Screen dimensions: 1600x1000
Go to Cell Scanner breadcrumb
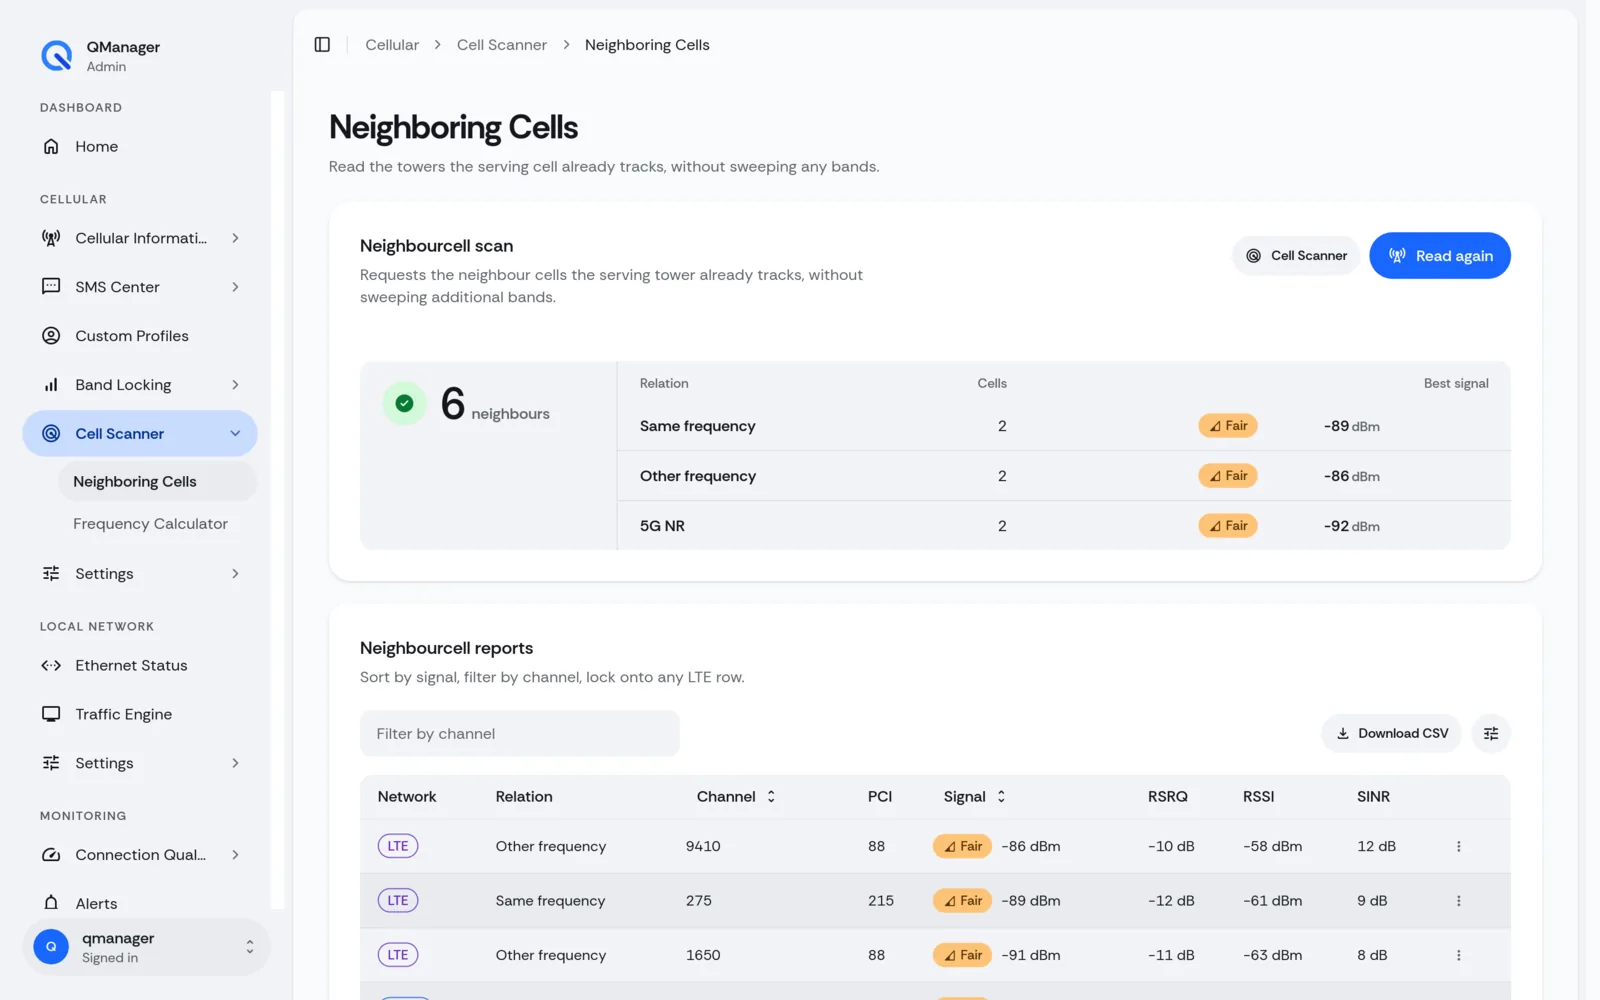click(502, 45)
